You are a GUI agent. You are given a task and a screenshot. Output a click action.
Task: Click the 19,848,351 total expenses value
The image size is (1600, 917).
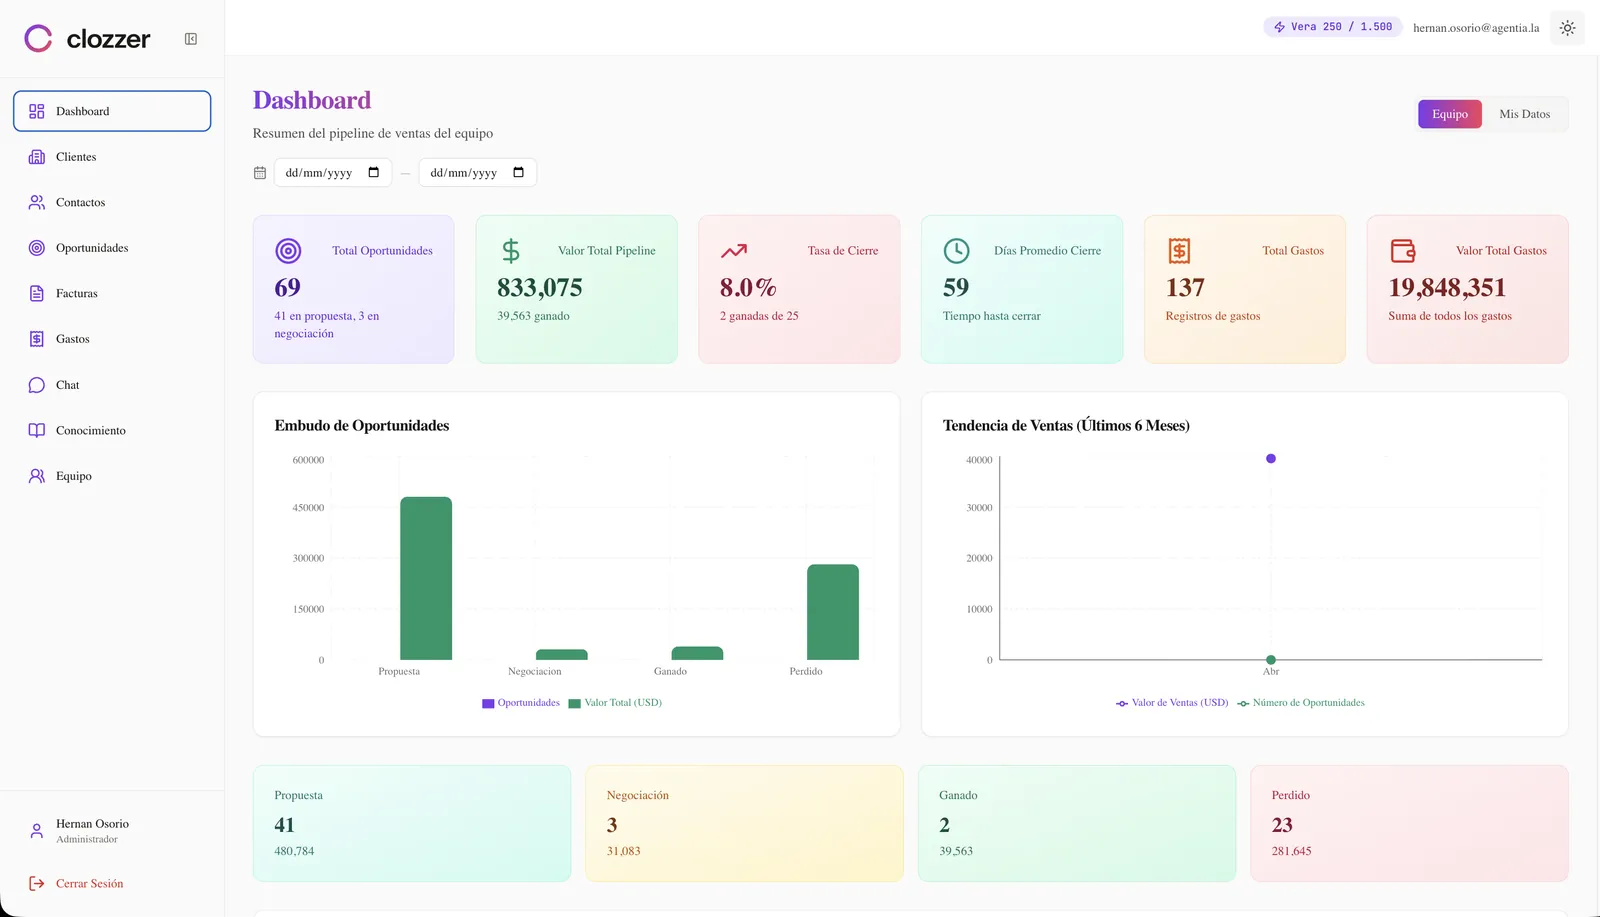point(1447,288)
